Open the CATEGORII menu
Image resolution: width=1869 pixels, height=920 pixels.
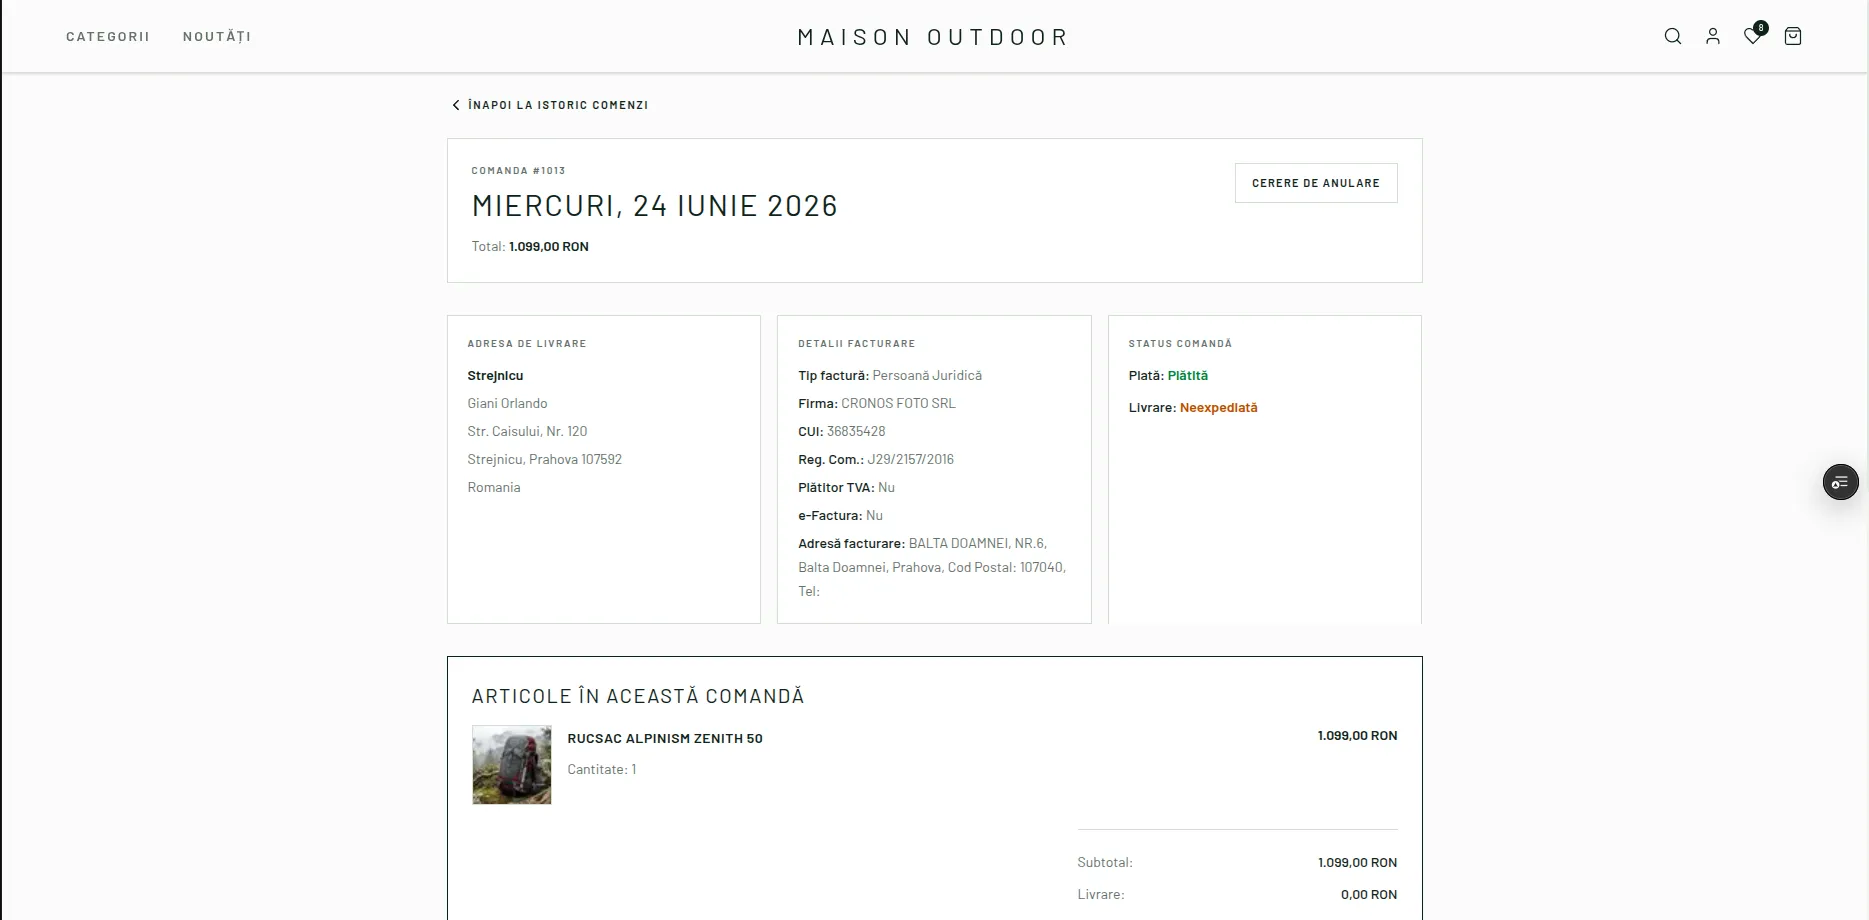pos(108,37)
